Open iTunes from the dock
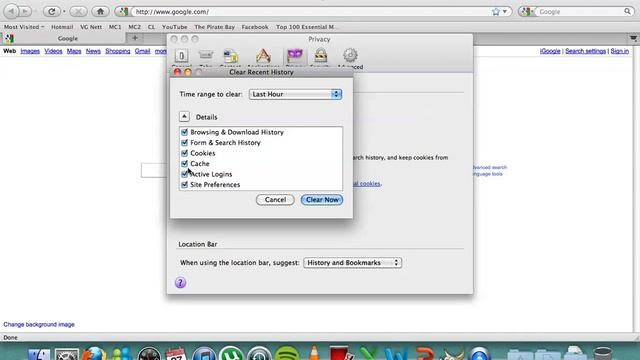 [204, 354]
